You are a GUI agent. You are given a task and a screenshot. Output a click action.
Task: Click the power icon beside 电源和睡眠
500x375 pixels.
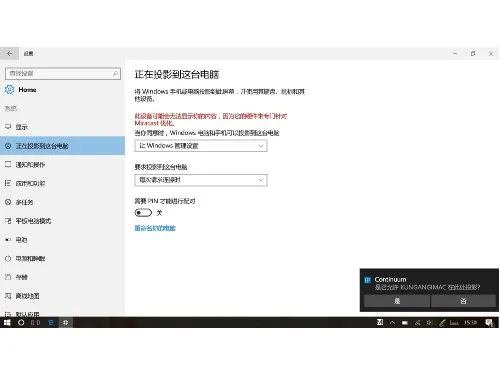(8, 258)
